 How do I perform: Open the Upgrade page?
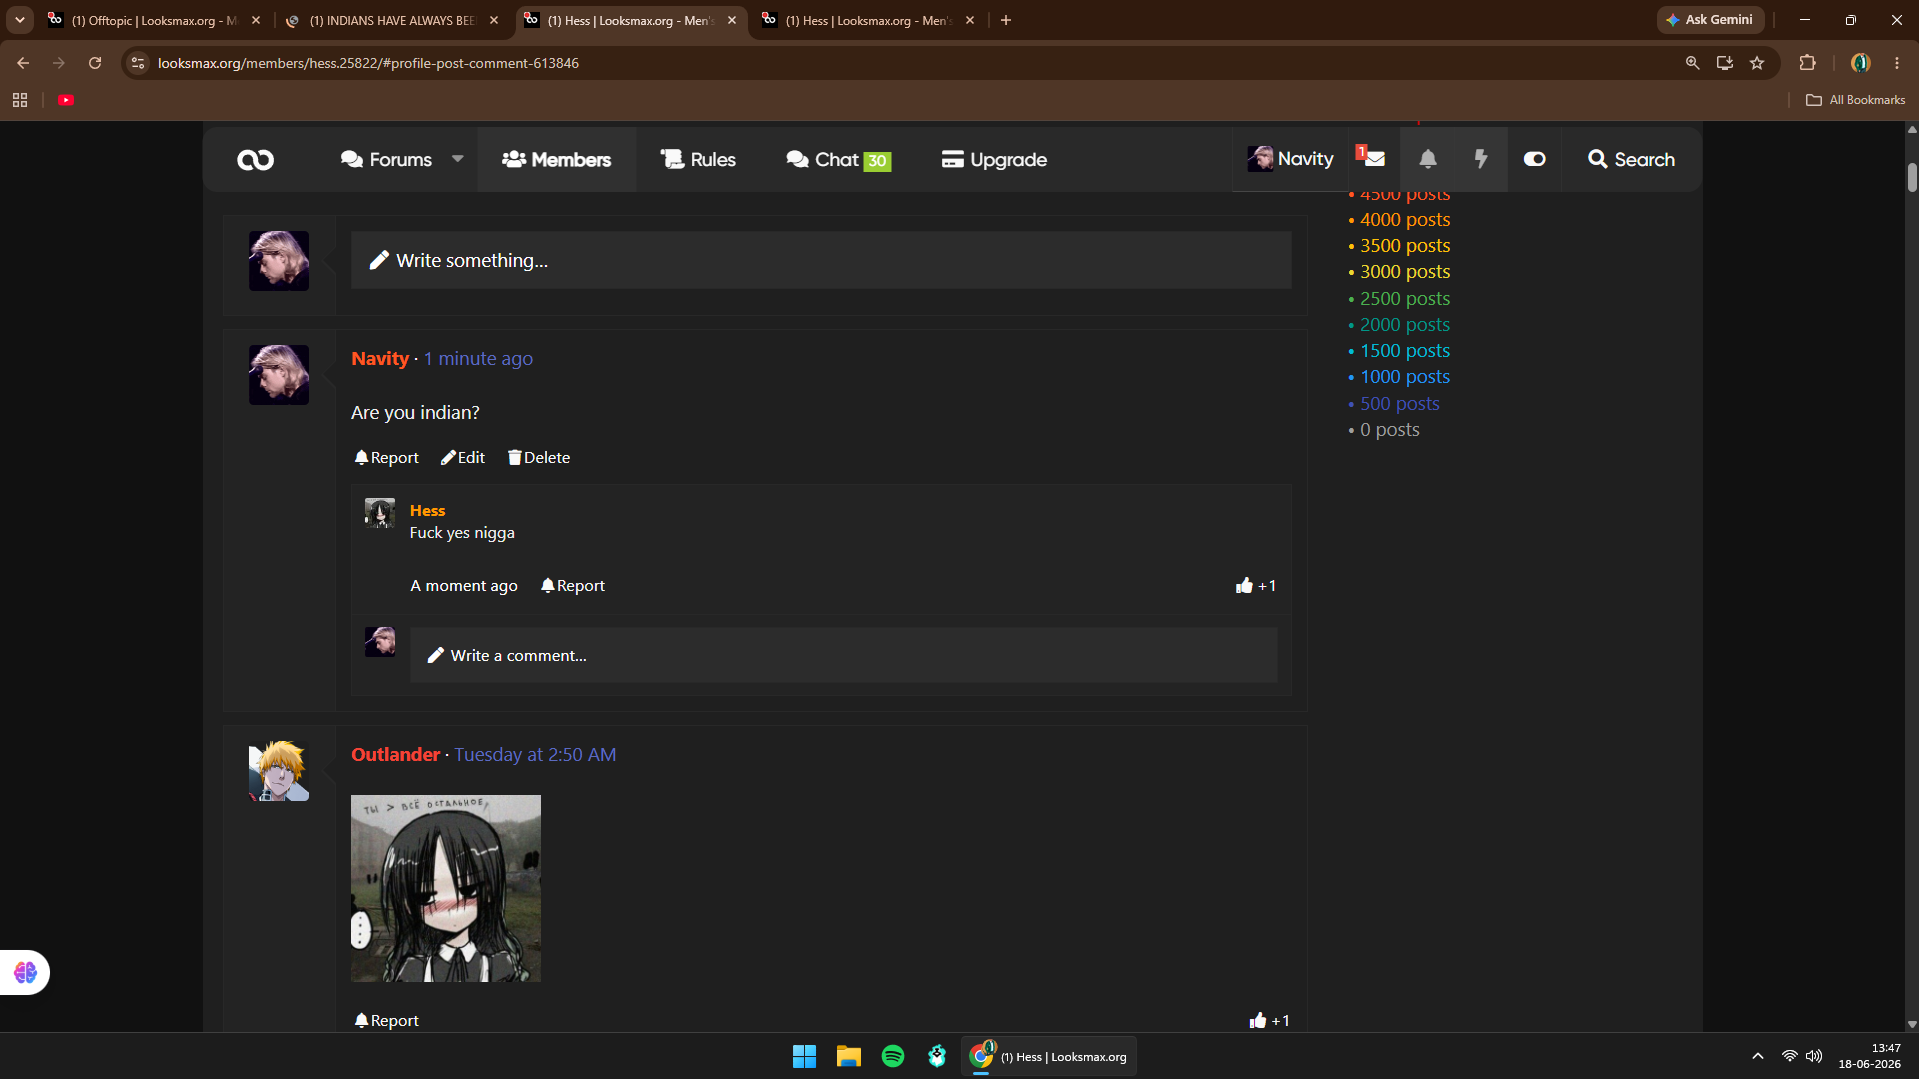tap(994, 160)
